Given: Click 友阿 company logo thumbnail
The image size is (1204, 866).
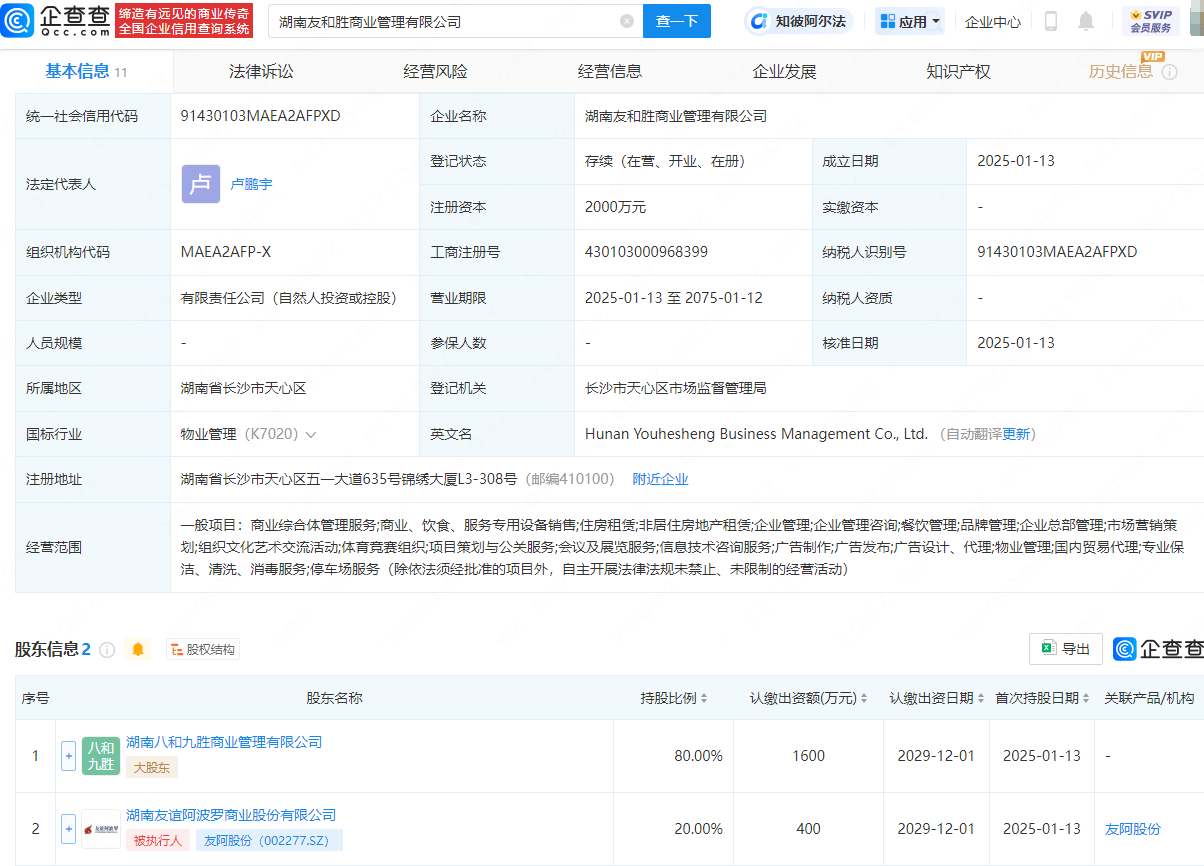Looking at the screenshot, I should (x=101, y=829).
